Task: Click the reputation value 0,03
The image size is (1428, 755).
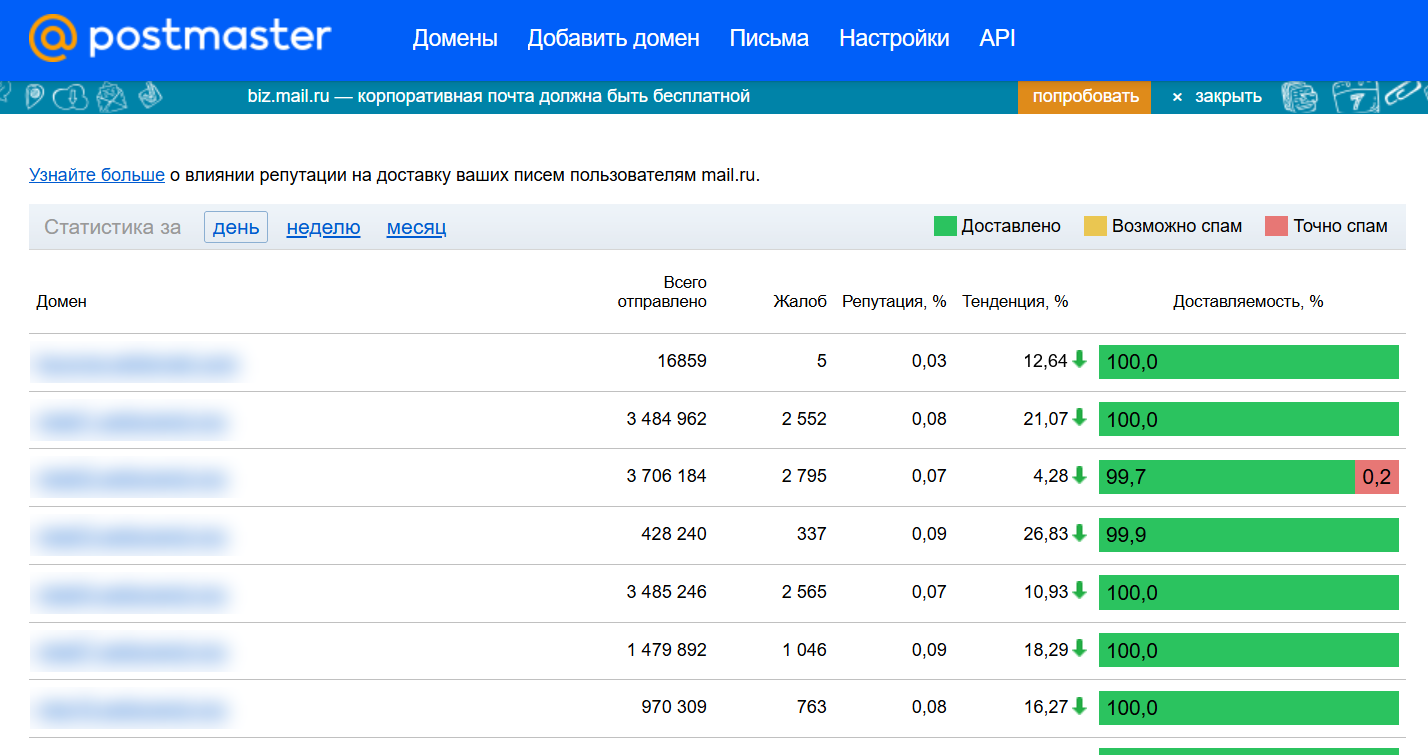Action: pos(929,361)
